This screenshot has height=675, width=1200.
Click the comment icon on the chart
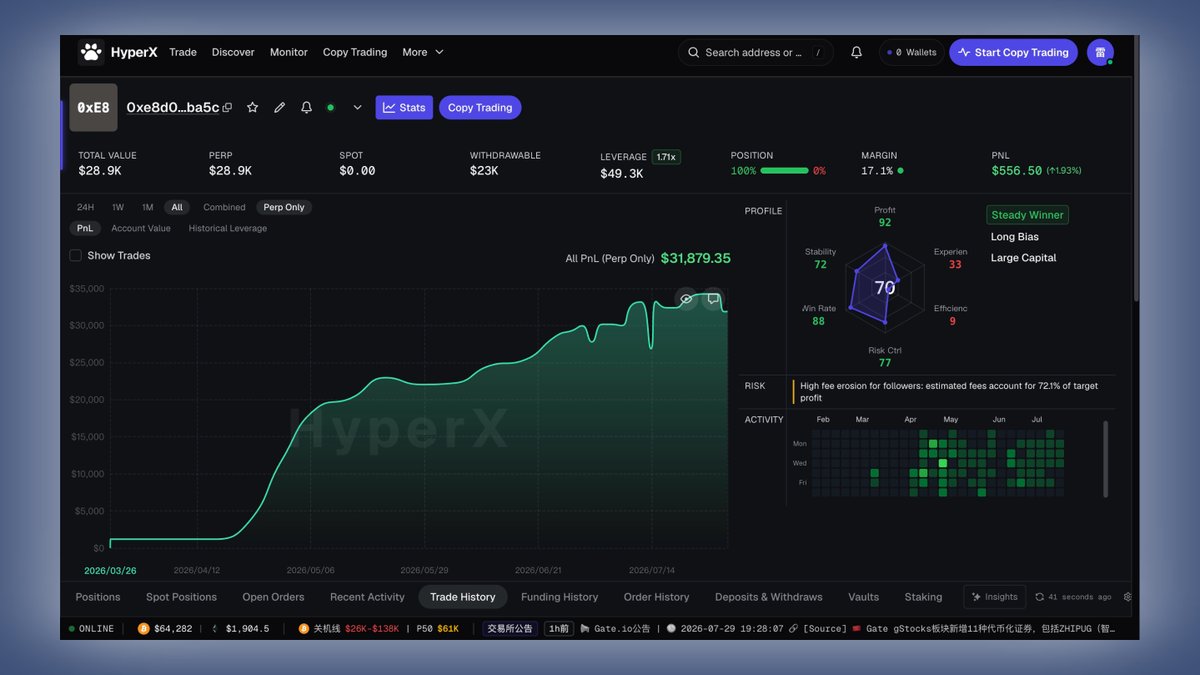[x=713, y=298]
